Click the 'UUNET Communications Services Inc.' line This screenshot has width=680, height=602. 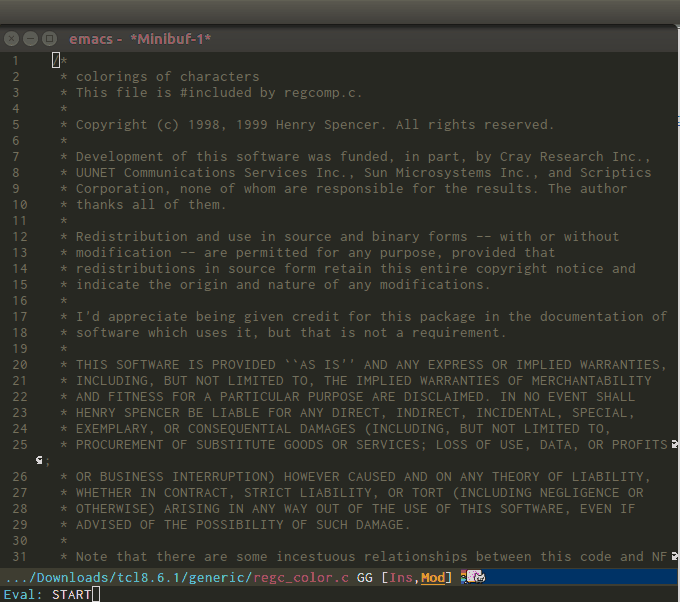(356, 173)
